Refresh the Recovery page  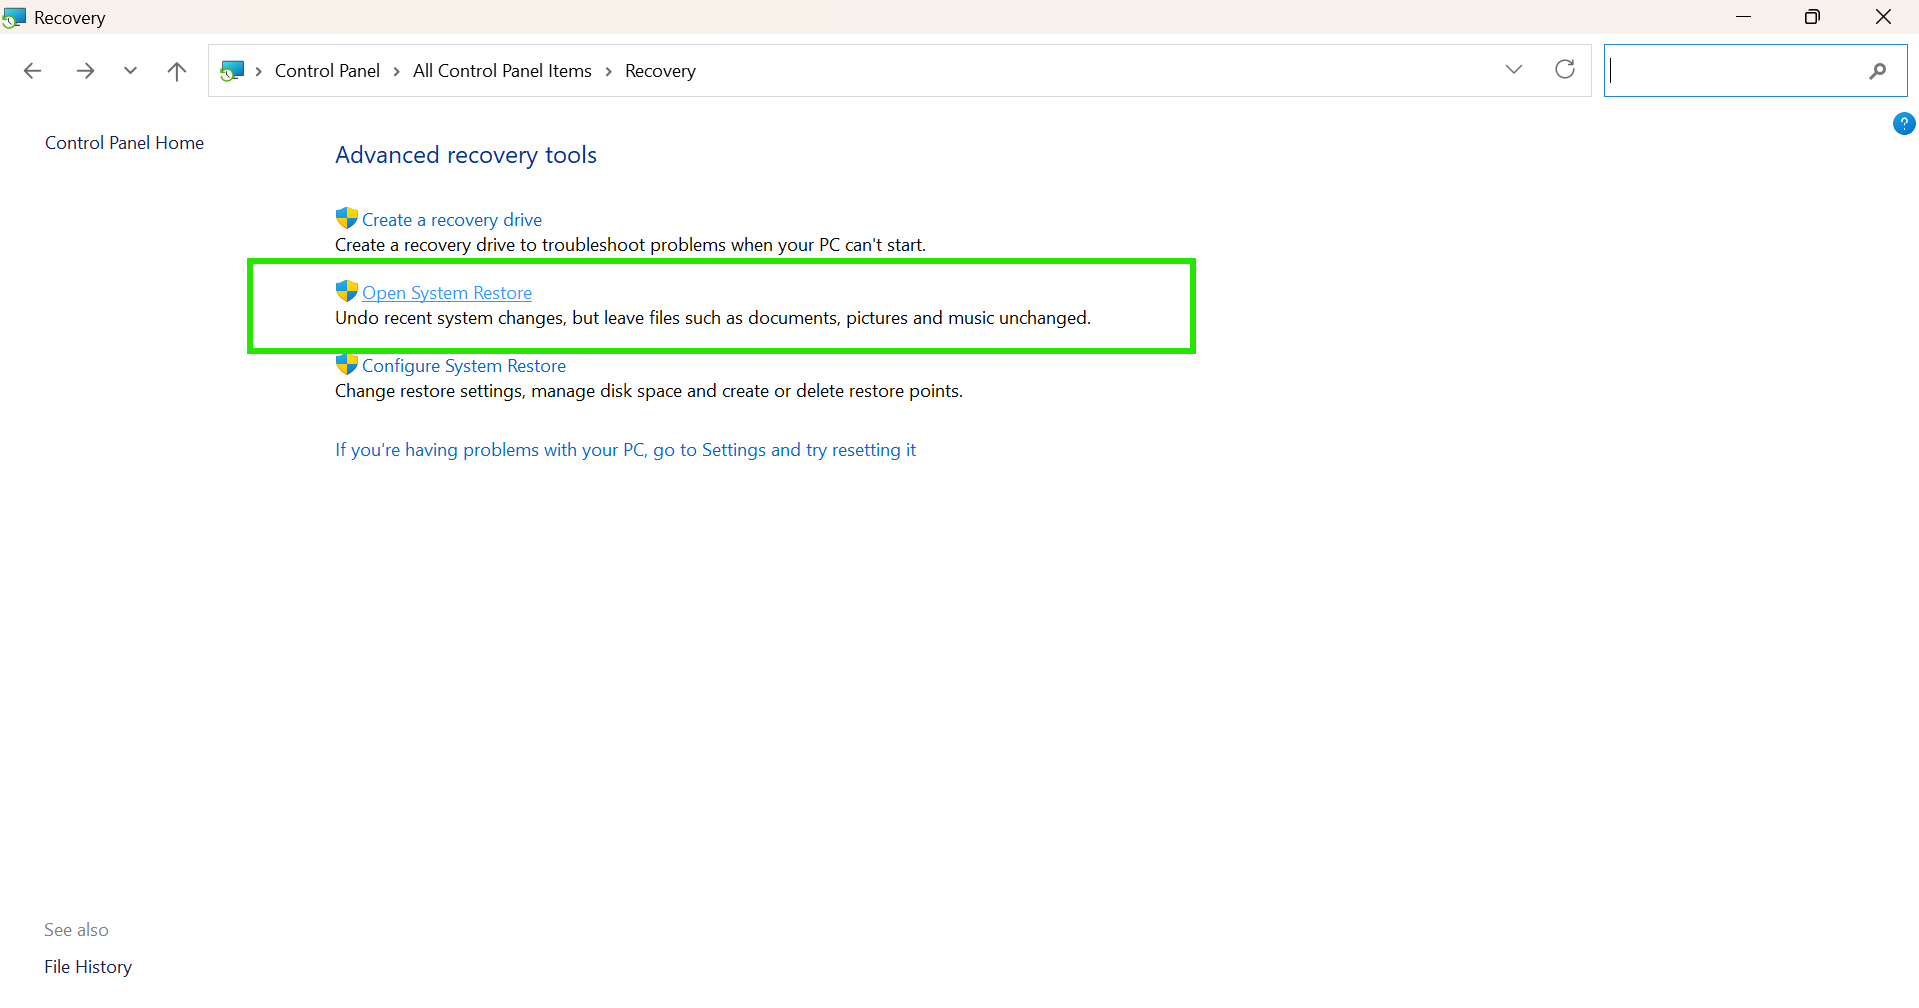(1565, 69)
